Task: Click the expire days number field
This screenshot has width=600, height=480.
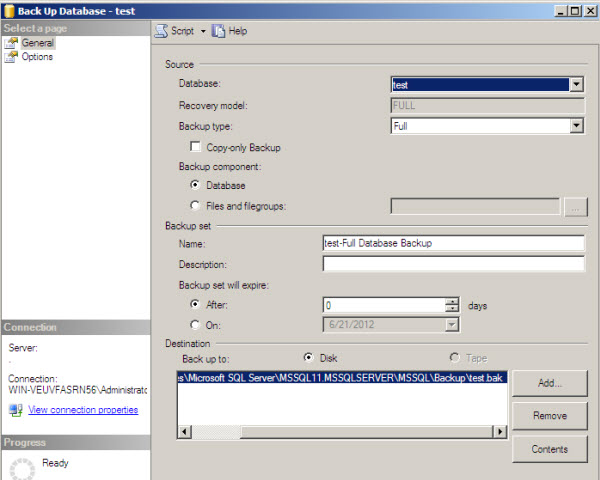Action: point(384,305)
